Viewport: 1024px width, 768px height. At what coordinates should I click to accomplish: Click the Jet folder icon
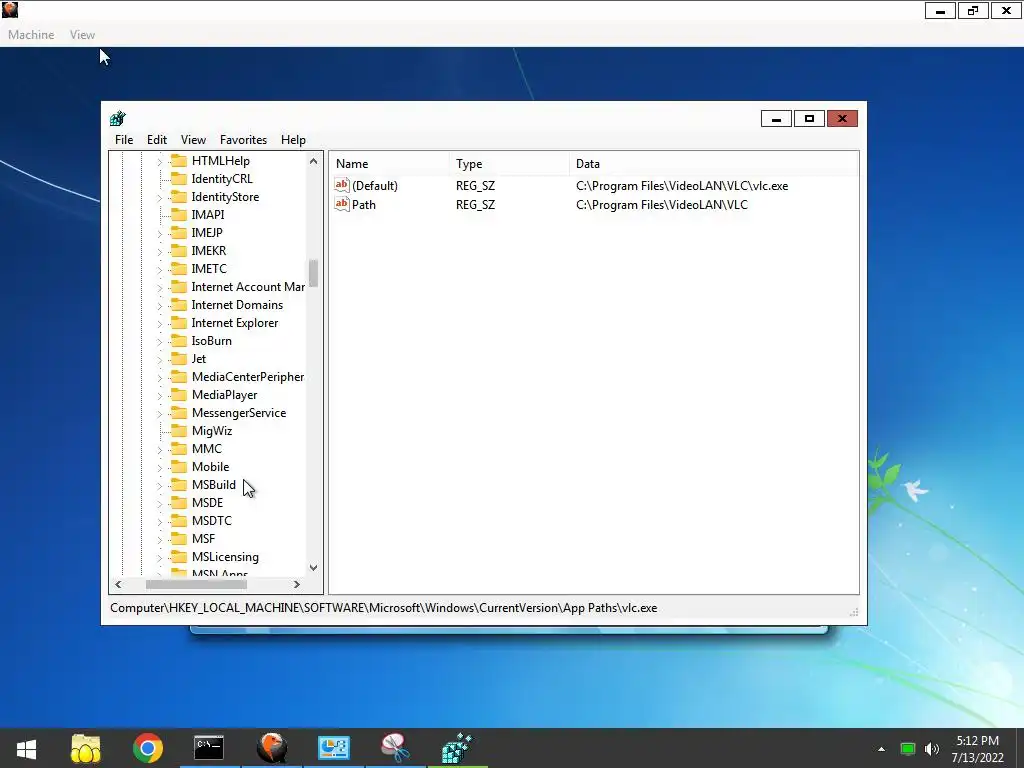[x=179, y=359]
